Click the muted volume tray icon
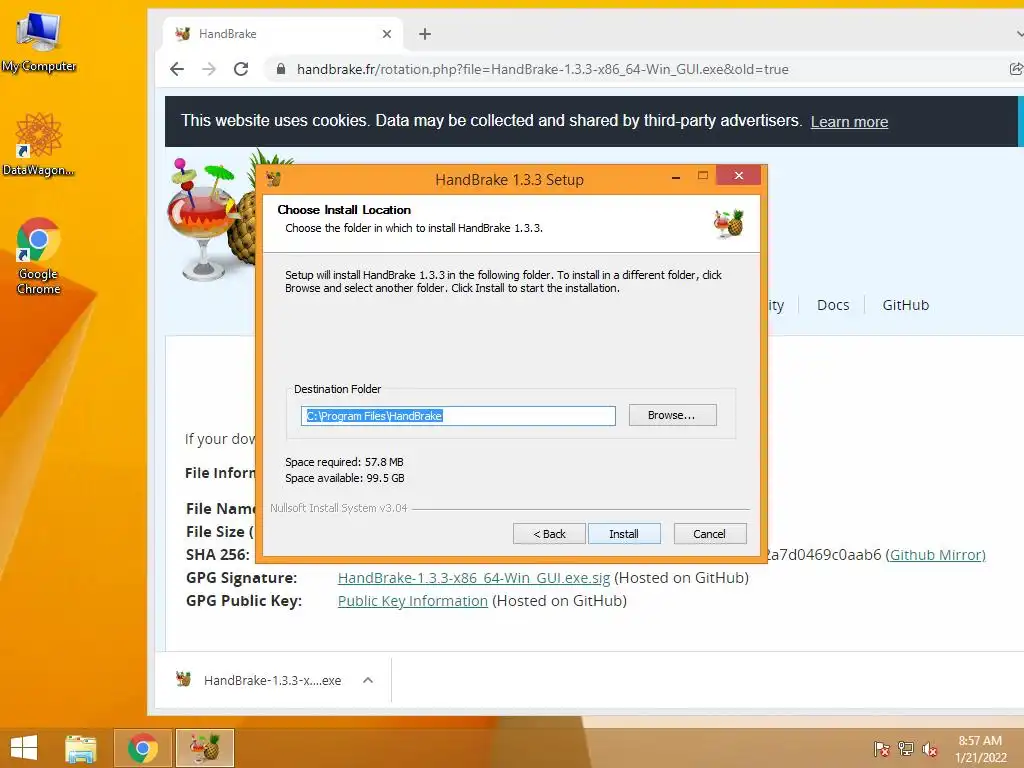1024x768 pixels. pos(929,748)
